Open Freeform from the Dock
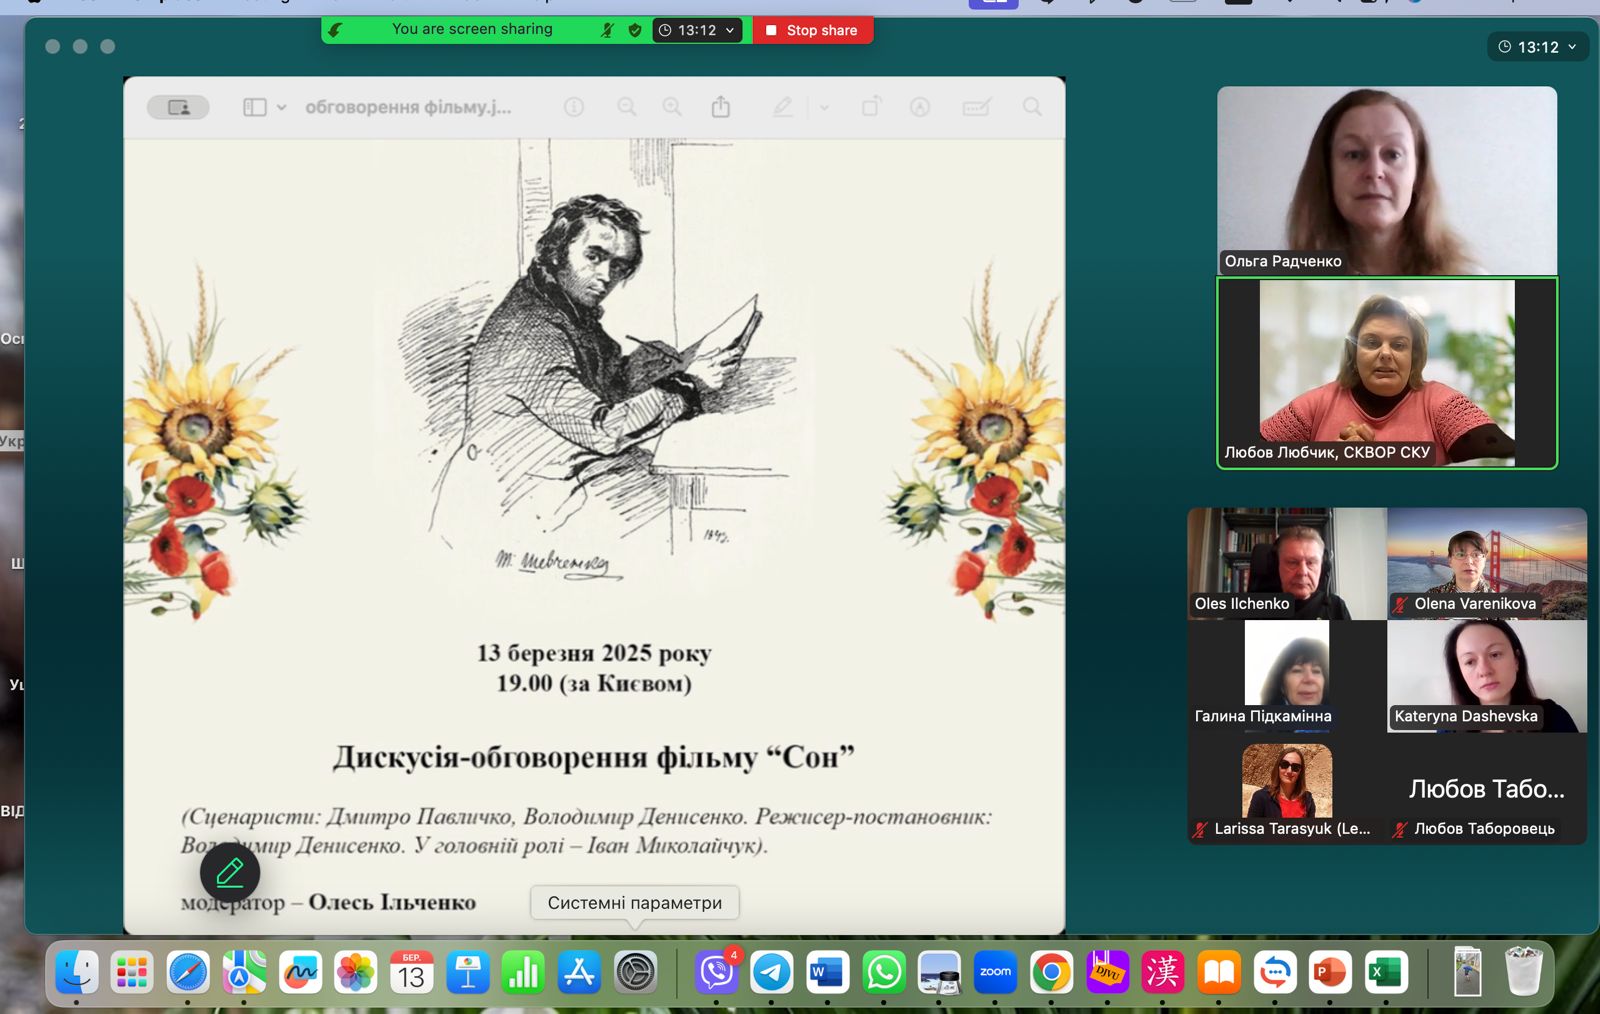Screen dimensions: 1600x1014 click(x=300, y=972)
